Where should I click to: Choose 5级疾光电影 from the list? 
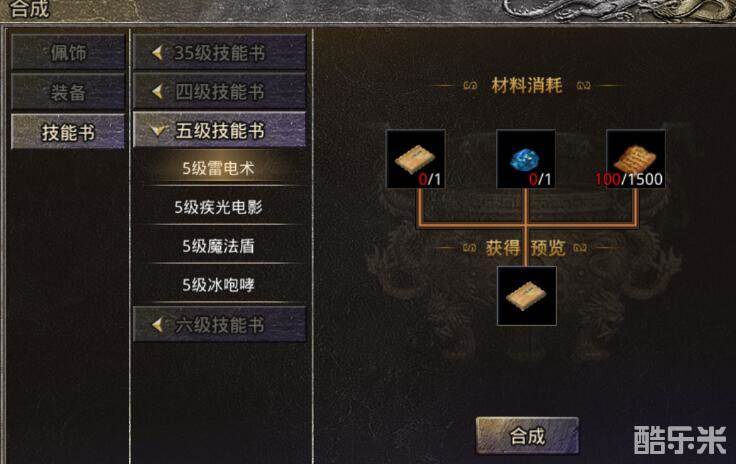pos(219,207)
